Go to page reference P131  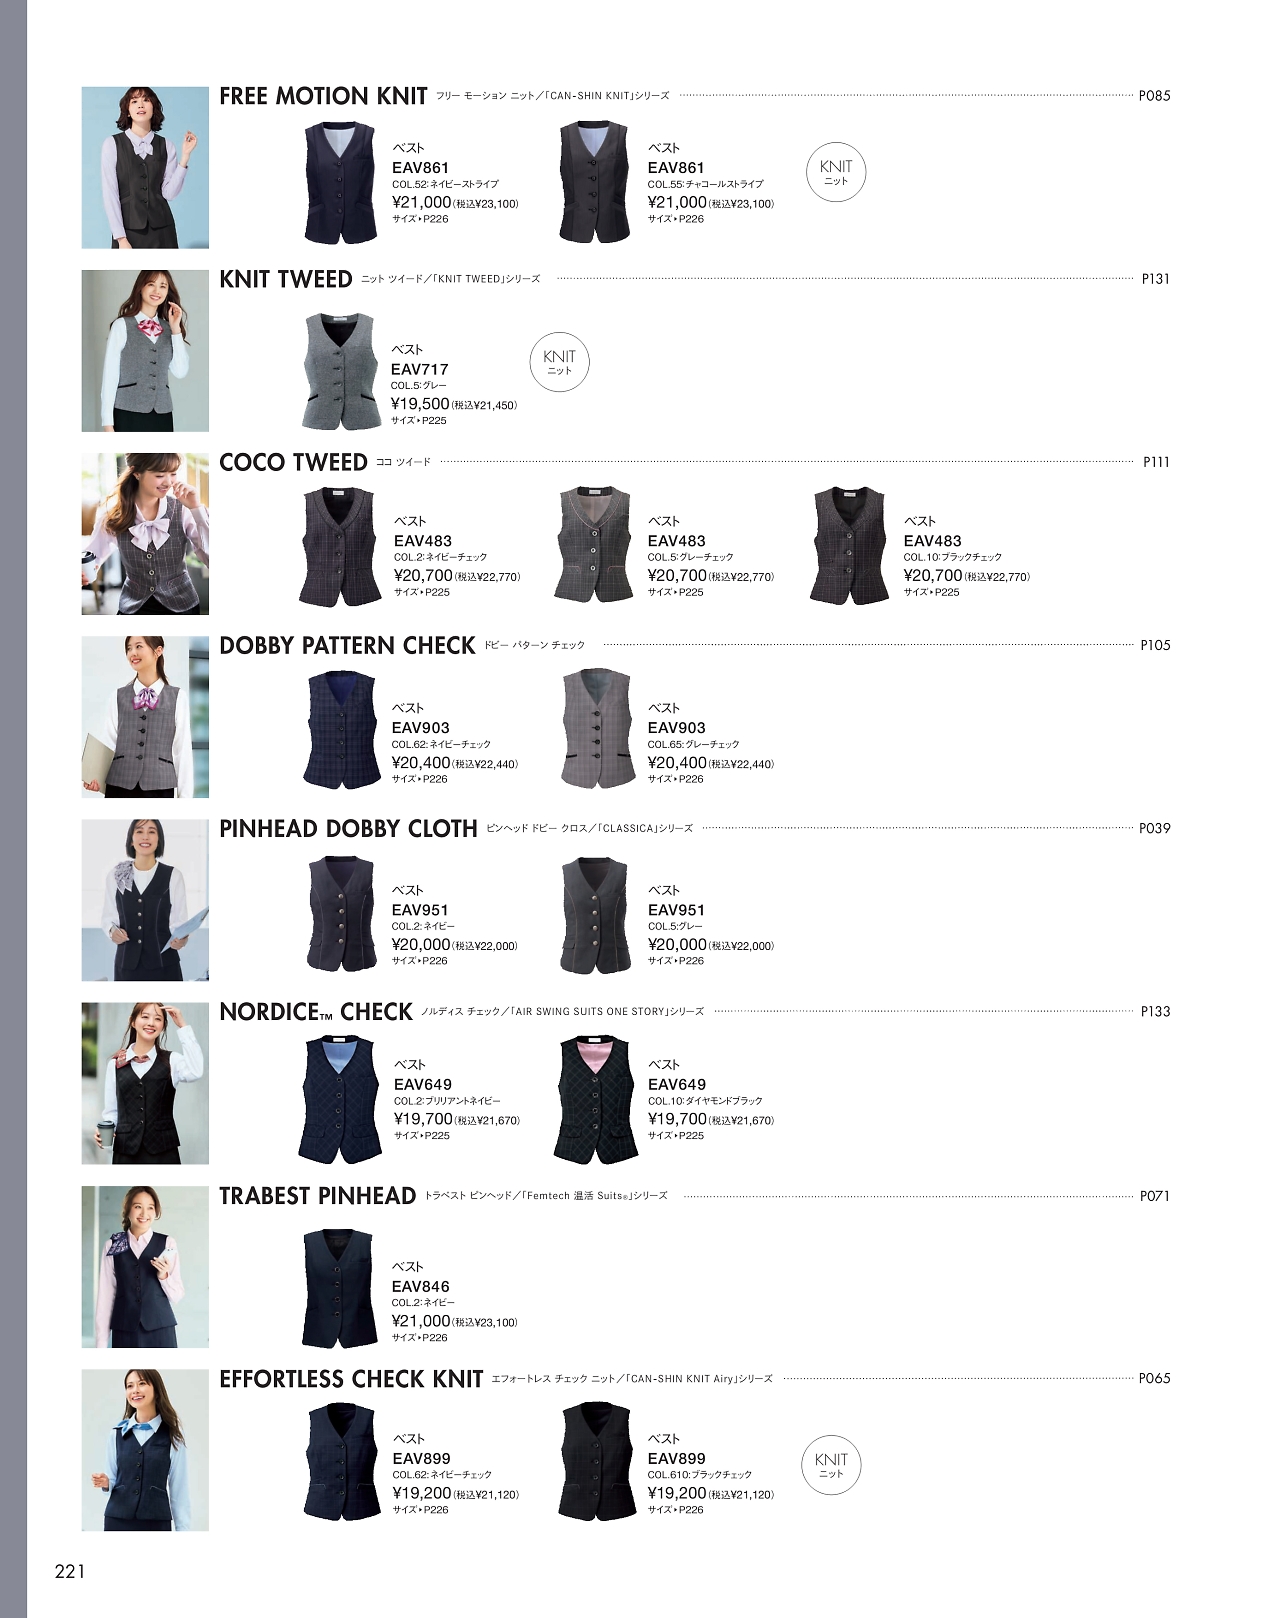1155,279
